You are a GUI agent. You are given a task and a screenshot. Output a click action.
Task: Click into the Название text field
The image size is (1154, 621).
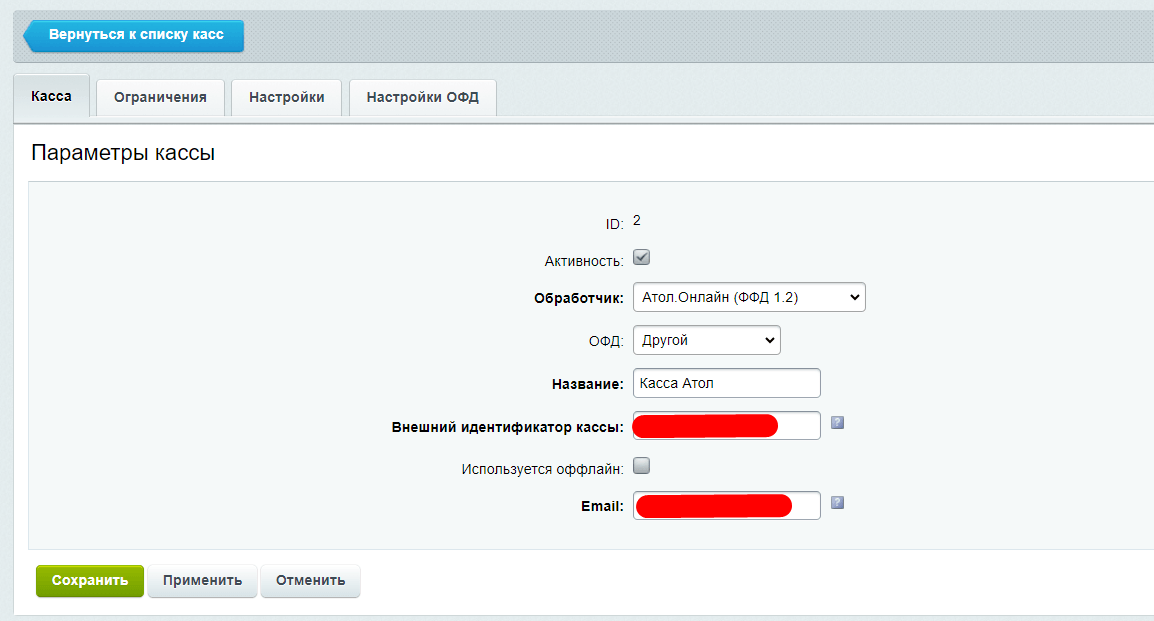[x=727, y=383]
